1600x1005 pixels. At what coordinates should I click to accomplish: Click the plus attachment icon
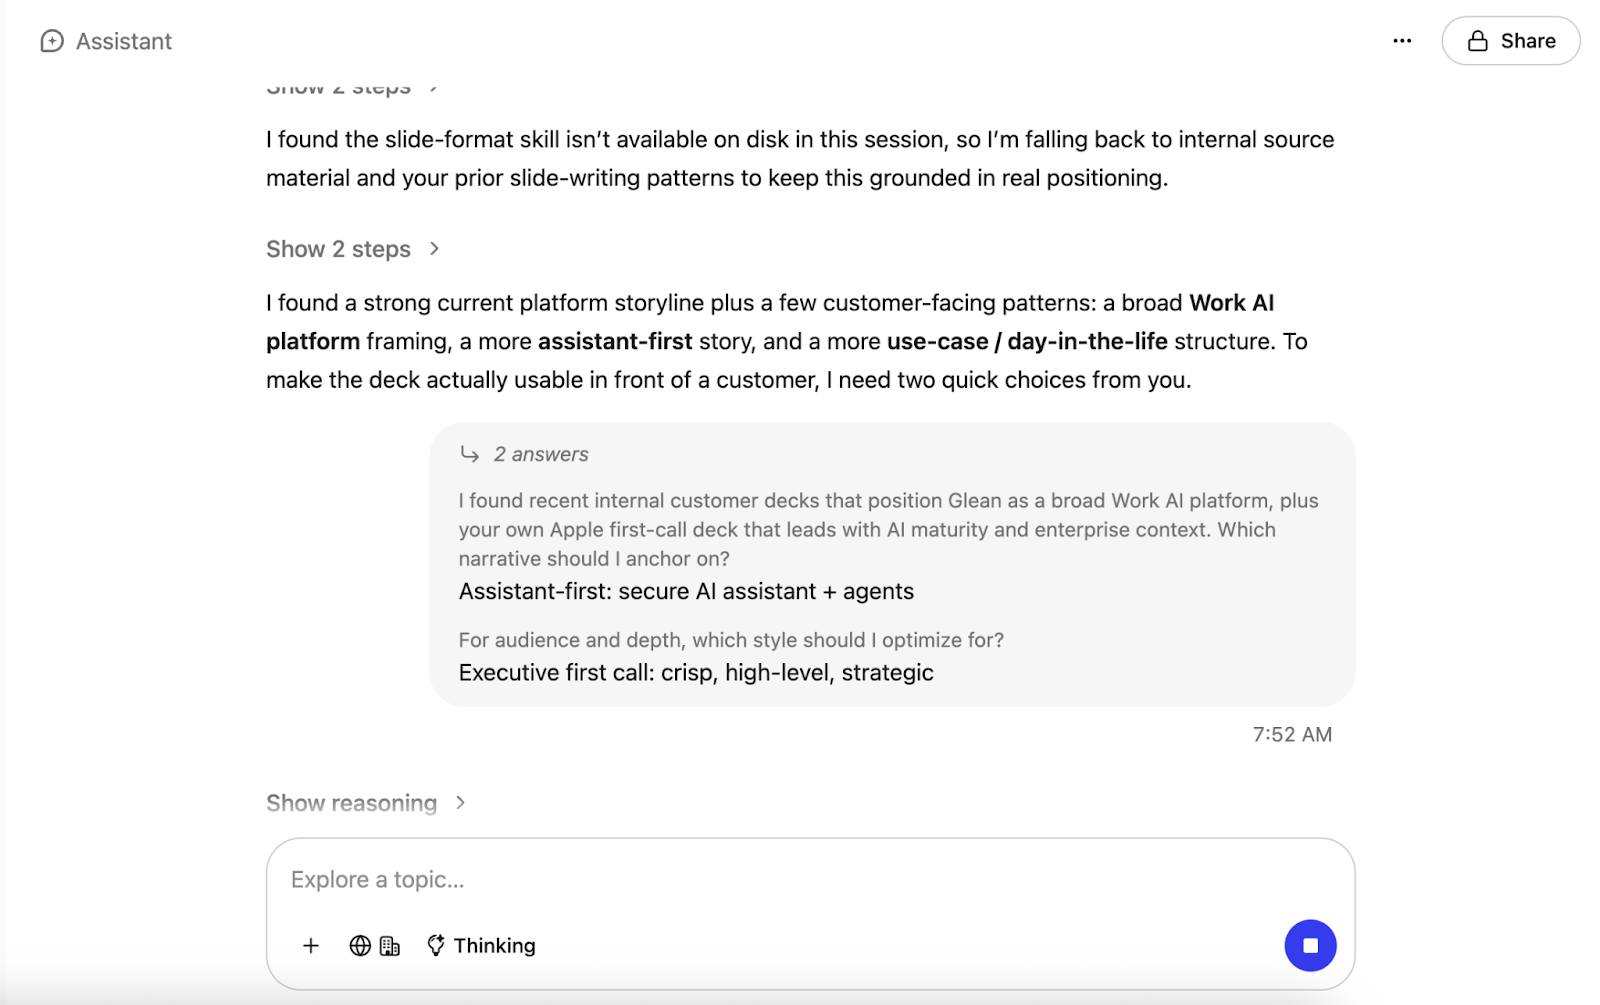(x=311, y=945)
